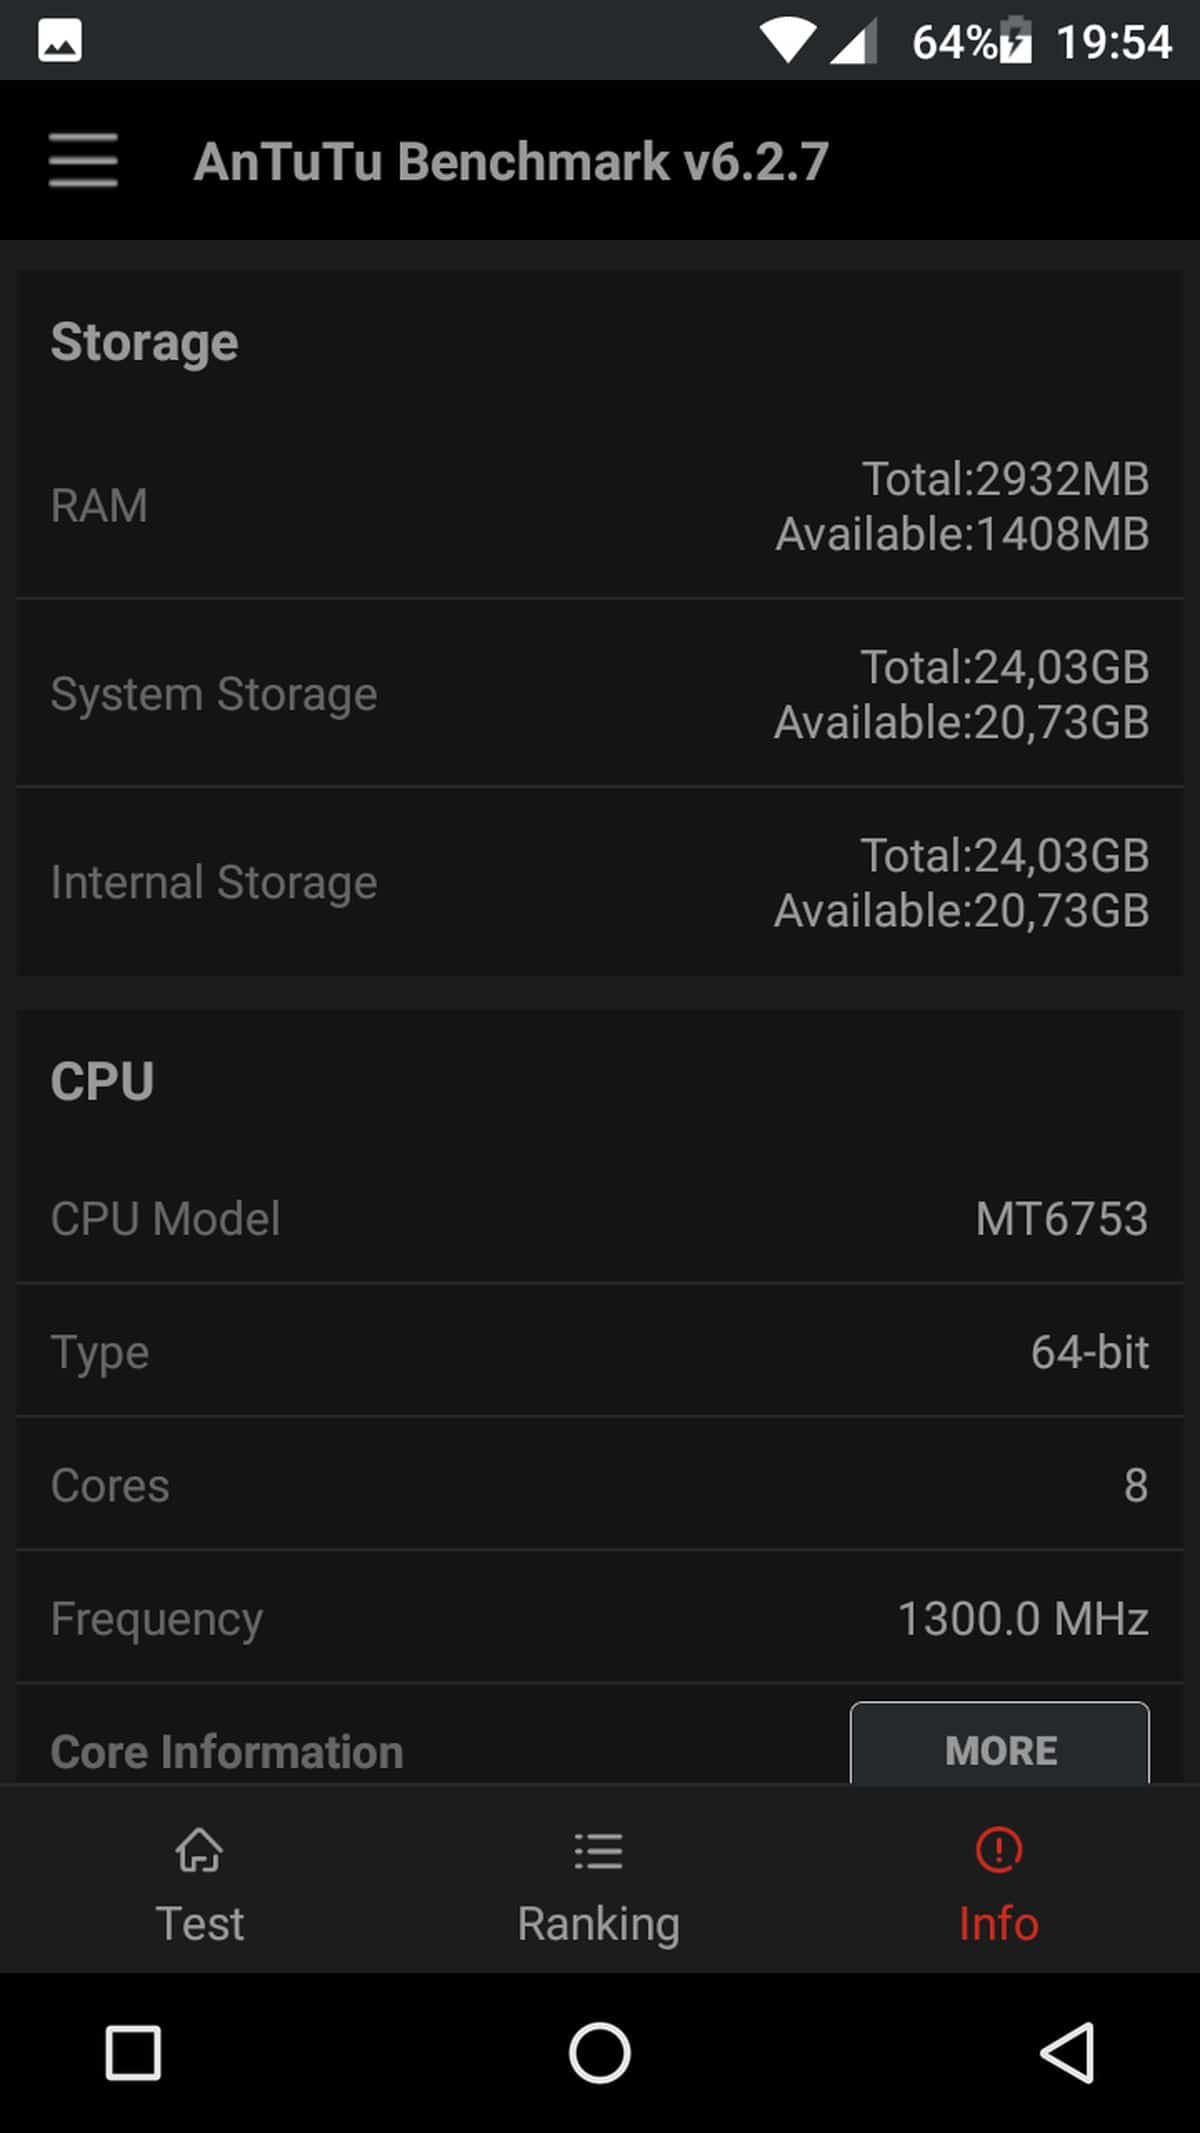The width and height of the screenshot is (1200, 2133).
Task: Tap the Ranking list icon
Action: (x=598, y=1850)
